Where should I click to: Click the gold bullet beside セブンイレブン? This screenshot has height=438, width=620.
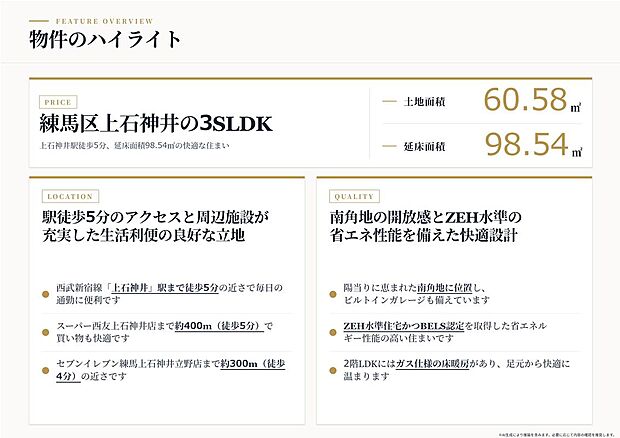tap(45, 370)
